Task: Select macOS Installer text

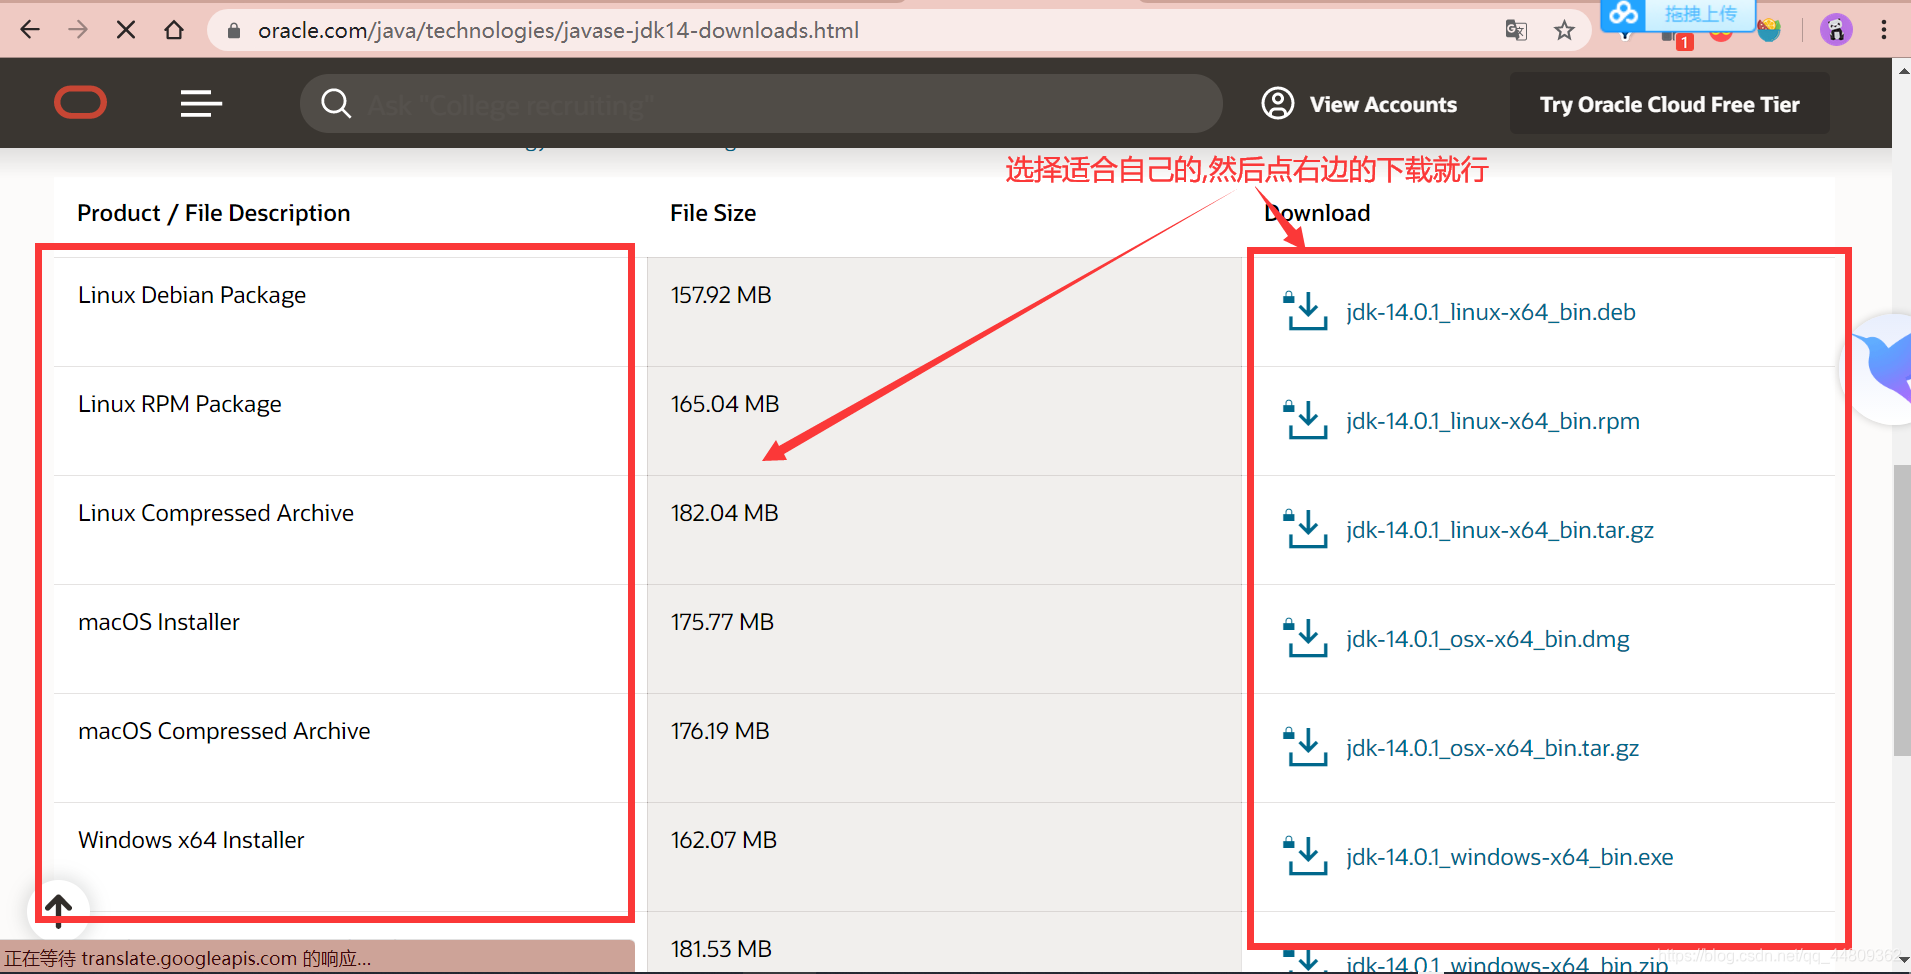Action: point(159,622)
